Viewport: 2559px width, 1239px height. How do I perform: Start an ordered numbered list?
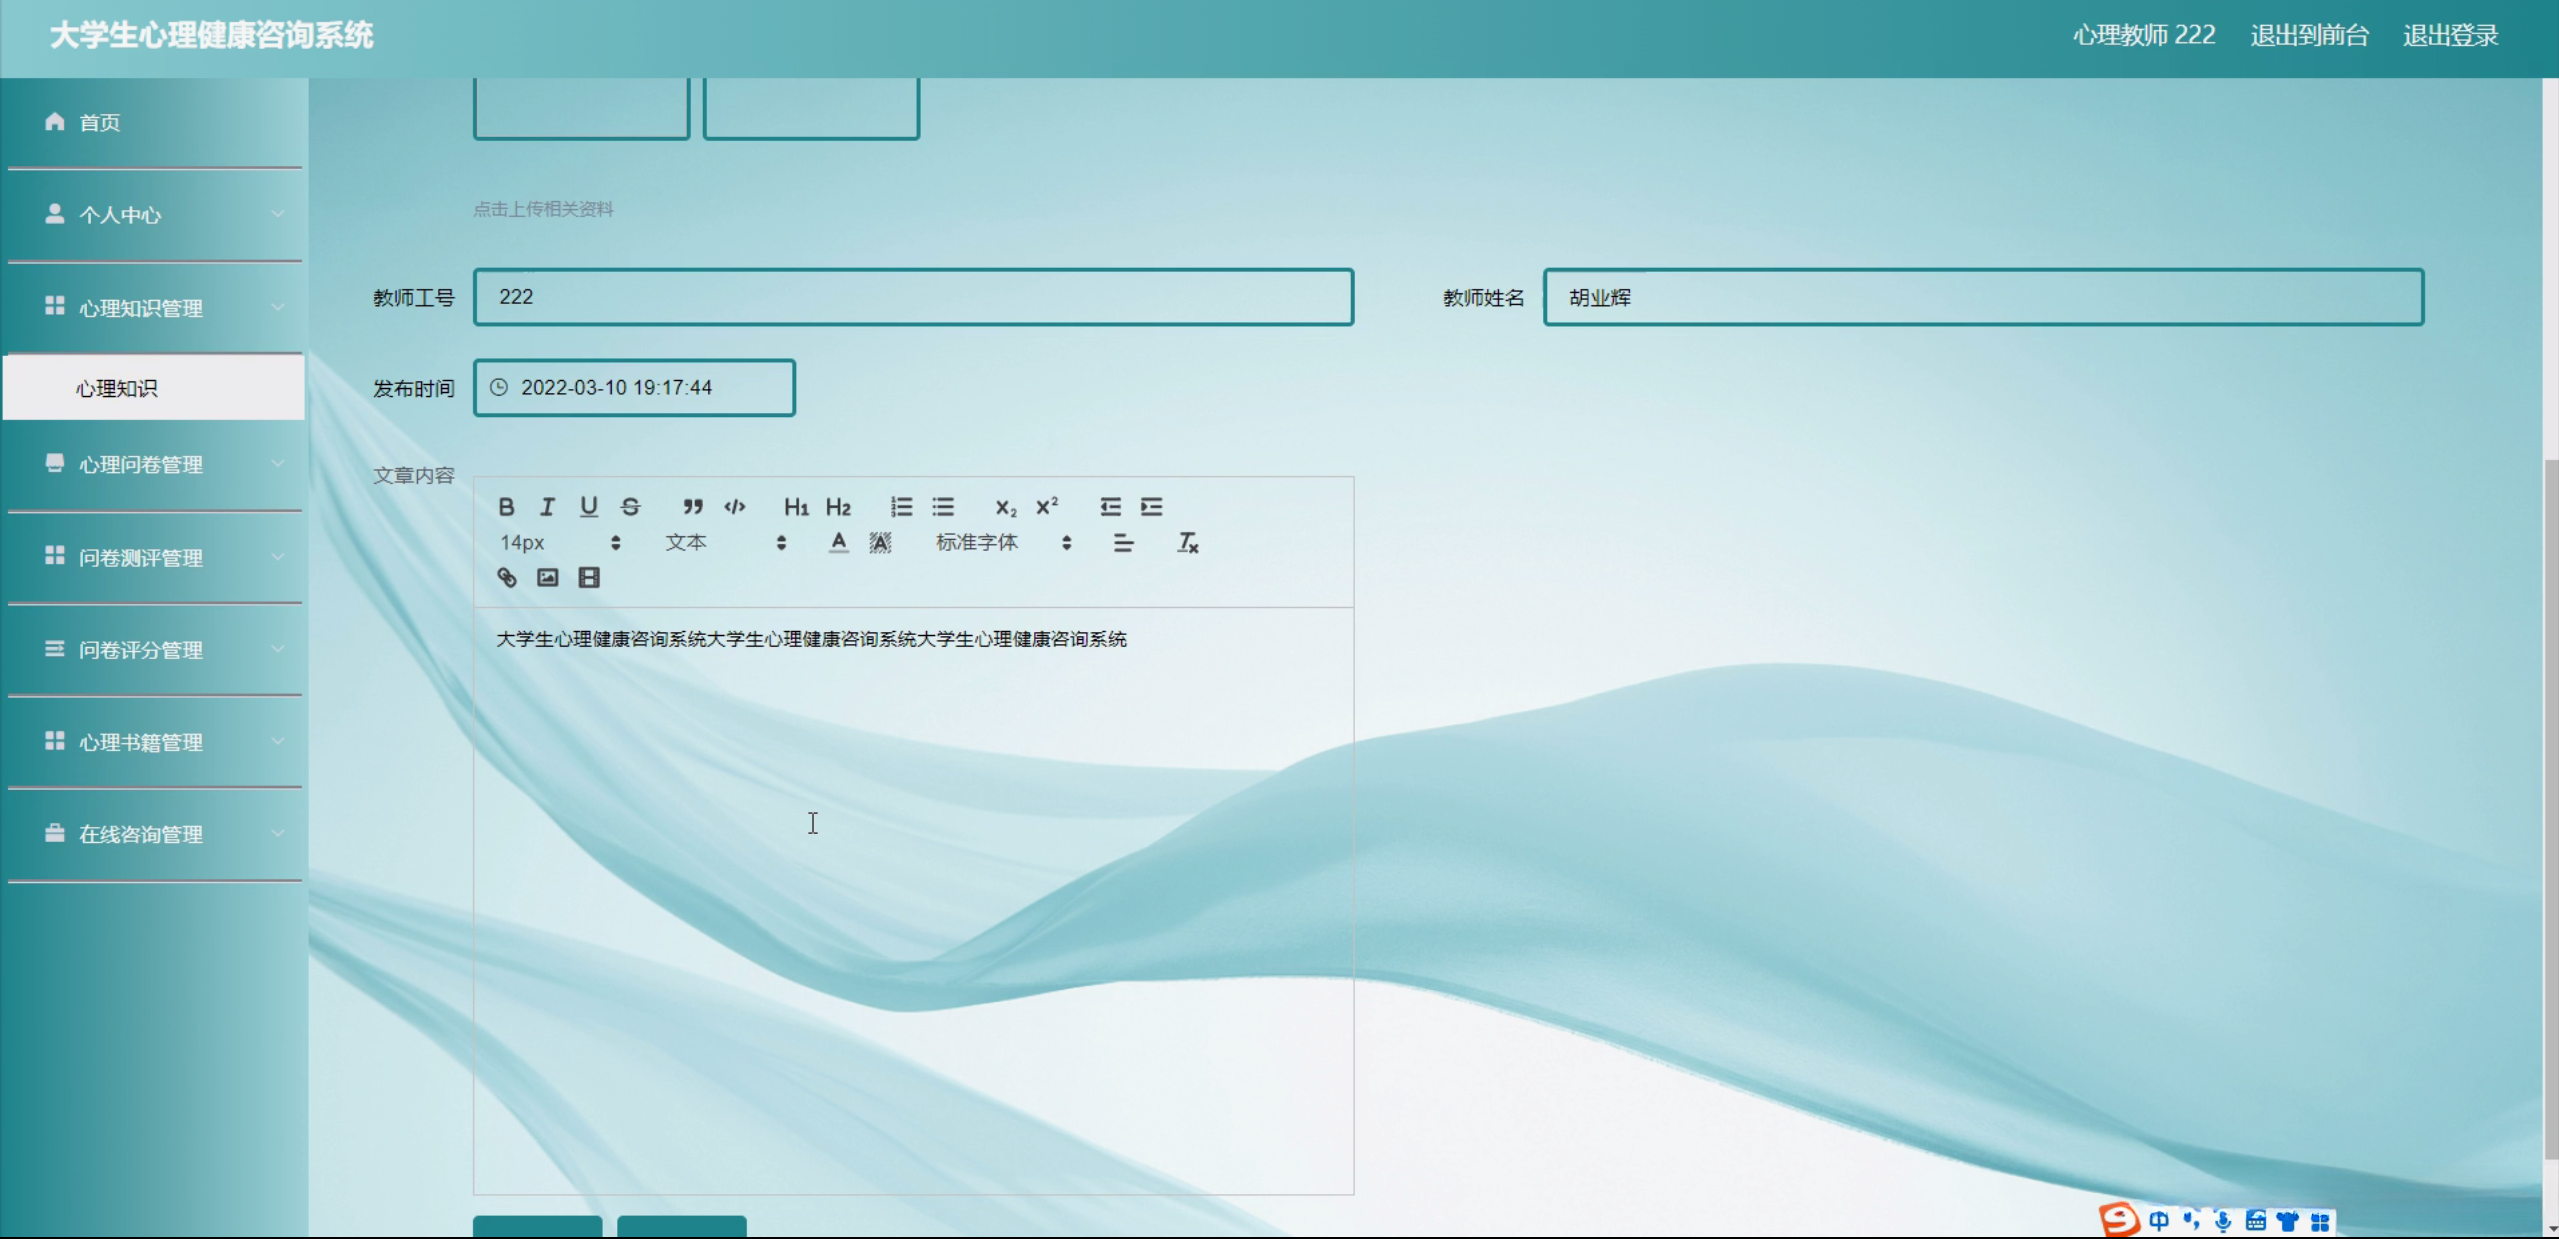[x=901, y=507]
